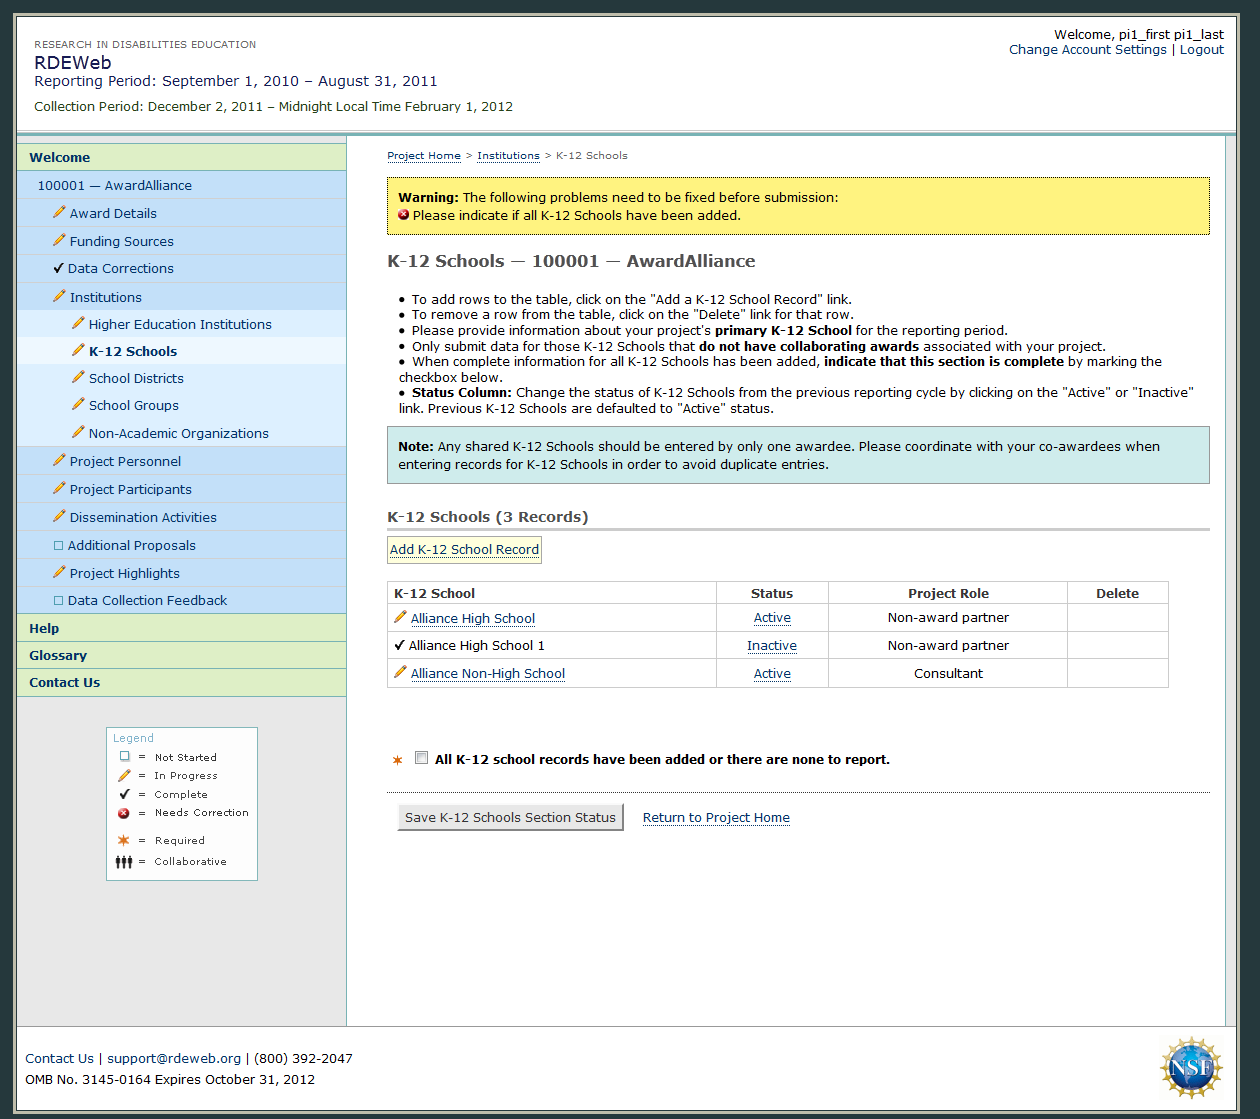Expand the Institutions section in sidebar
This screenshot has height=1119, width=1260.
coord(105,297)
